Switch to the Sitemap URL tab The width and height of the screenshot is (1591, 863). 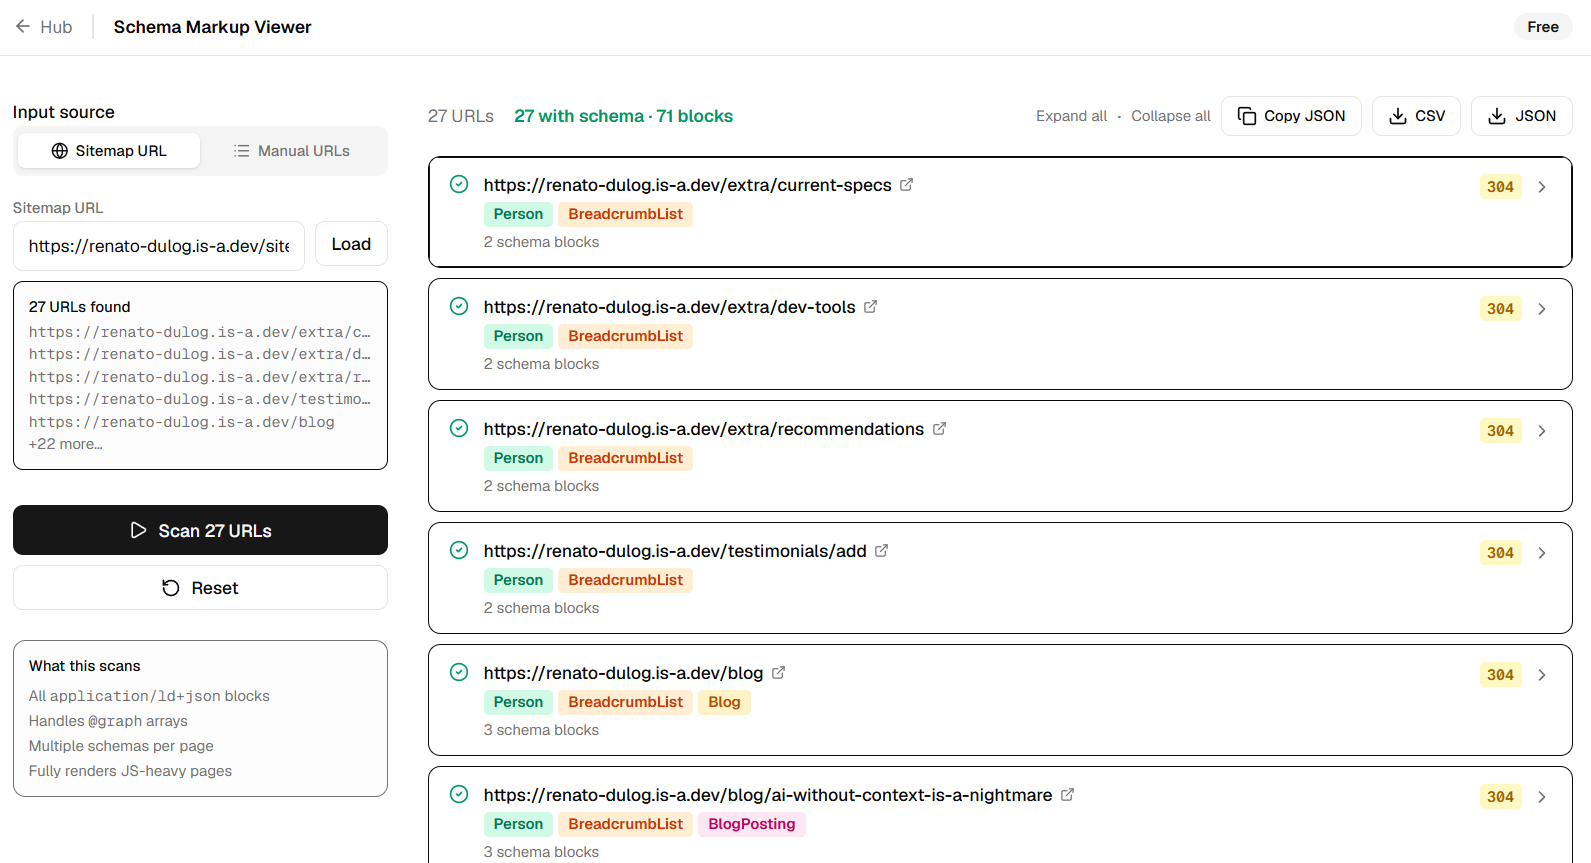(109, 151)
